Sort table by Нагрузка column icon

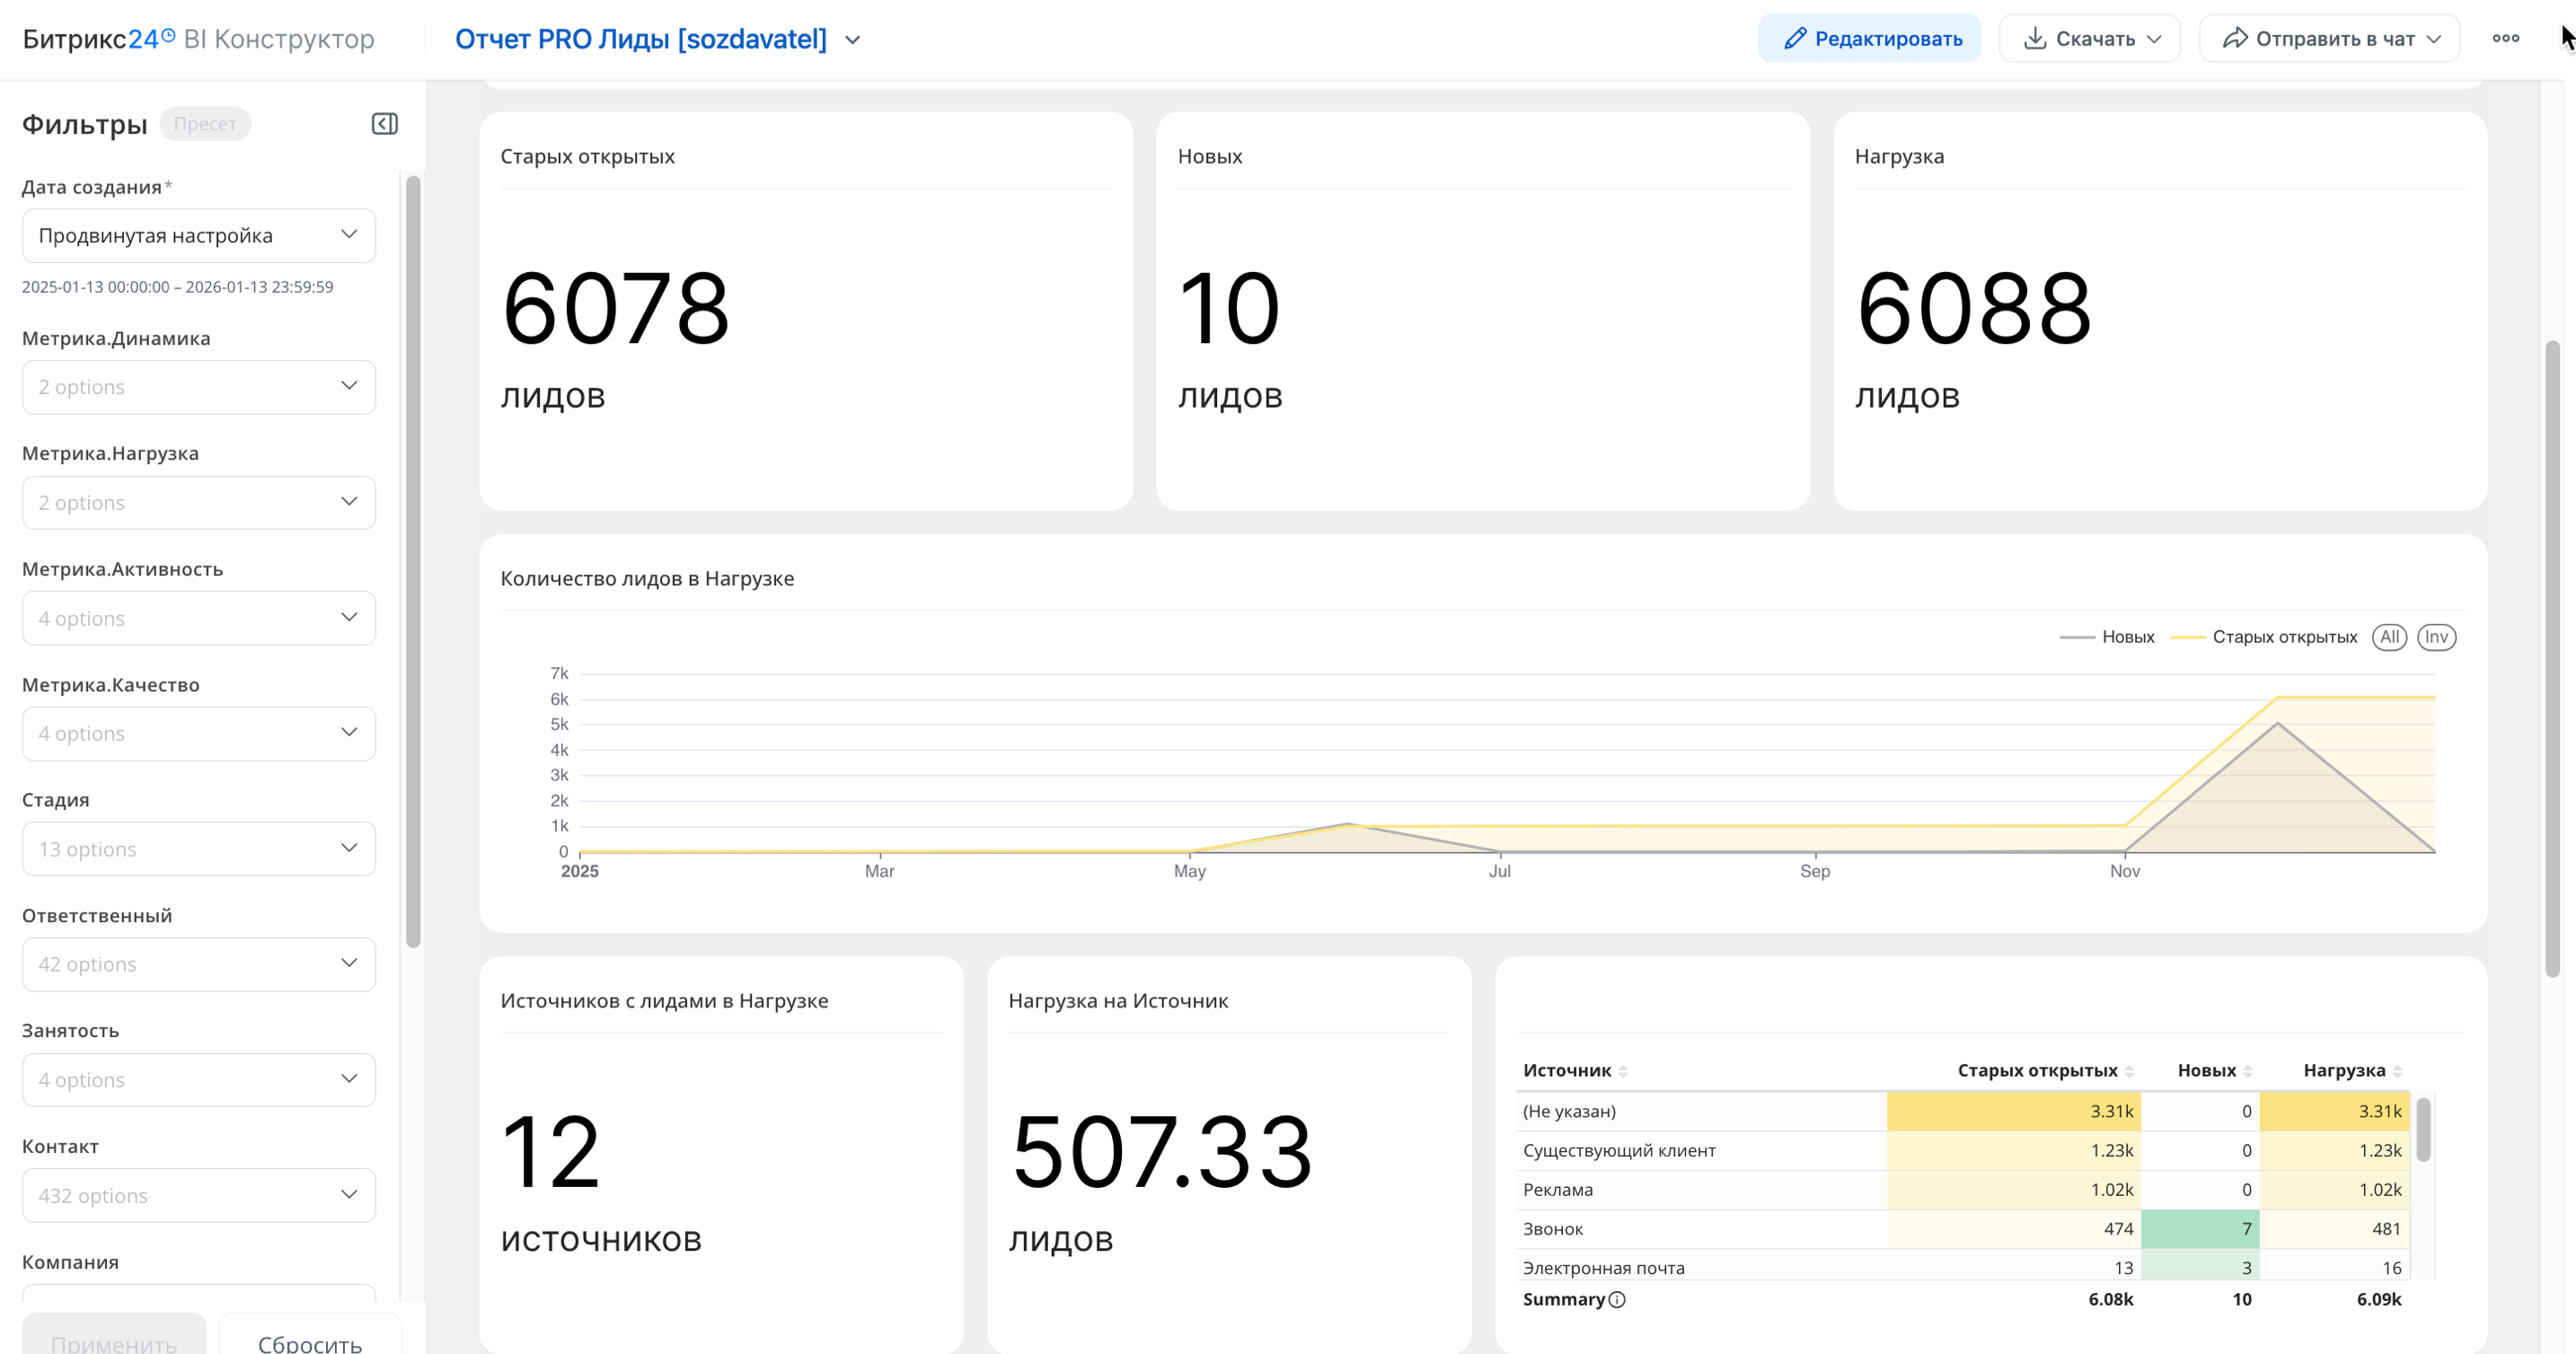click(x=2397, y=1071)
